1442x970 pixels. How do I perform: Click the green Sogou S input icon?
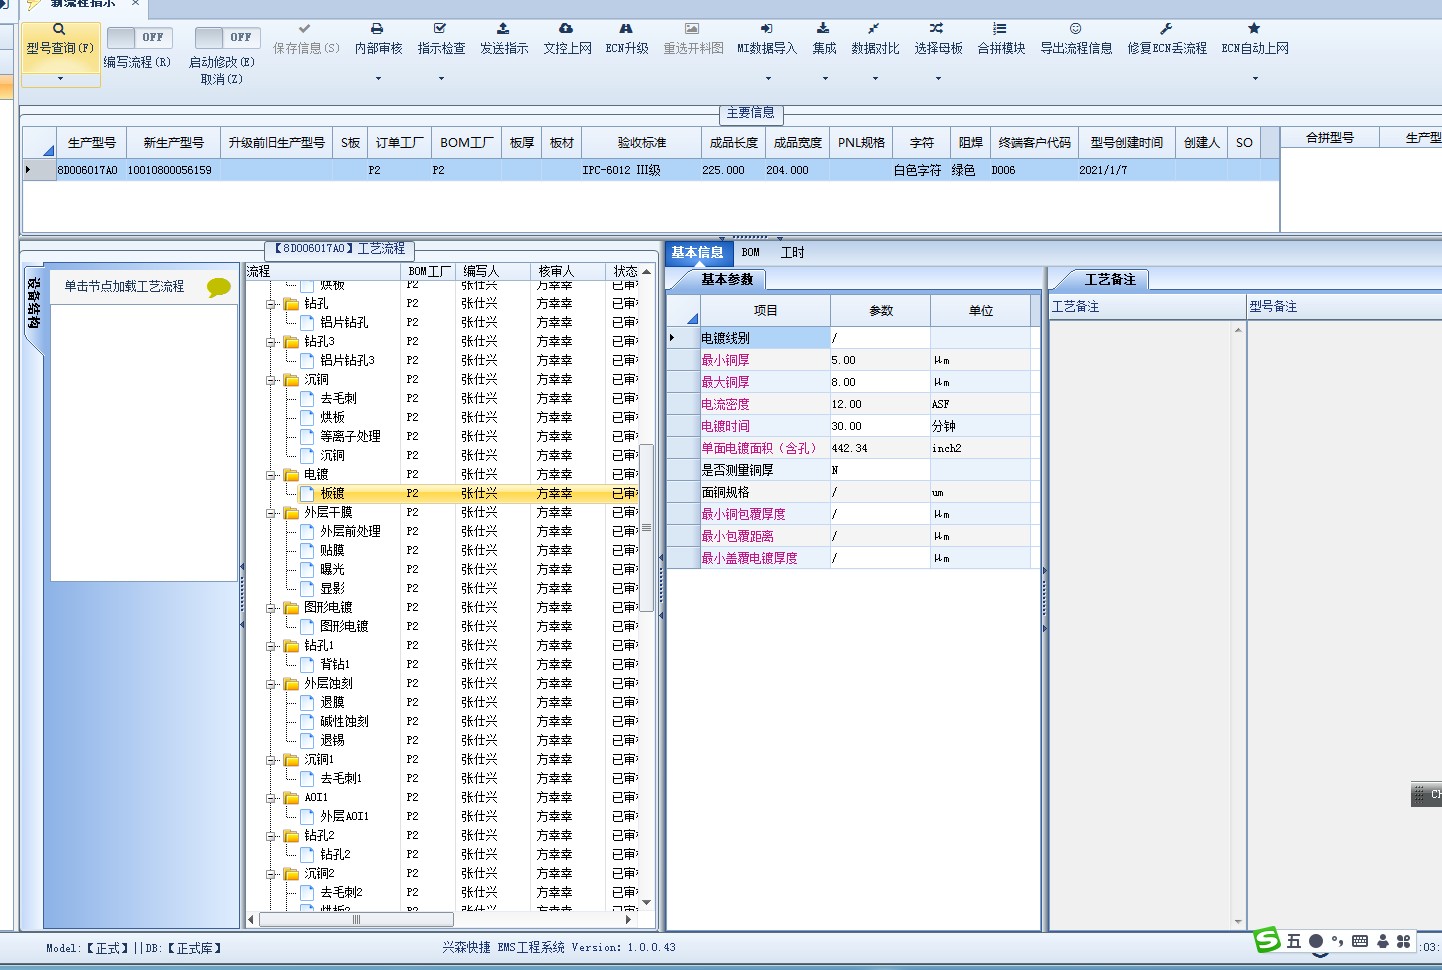[1267, 940]
